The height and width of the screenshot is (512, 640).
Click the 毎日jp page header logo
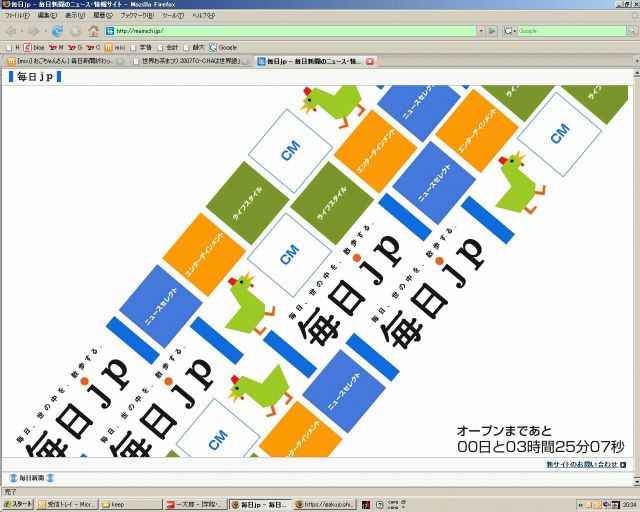(35, 76)
